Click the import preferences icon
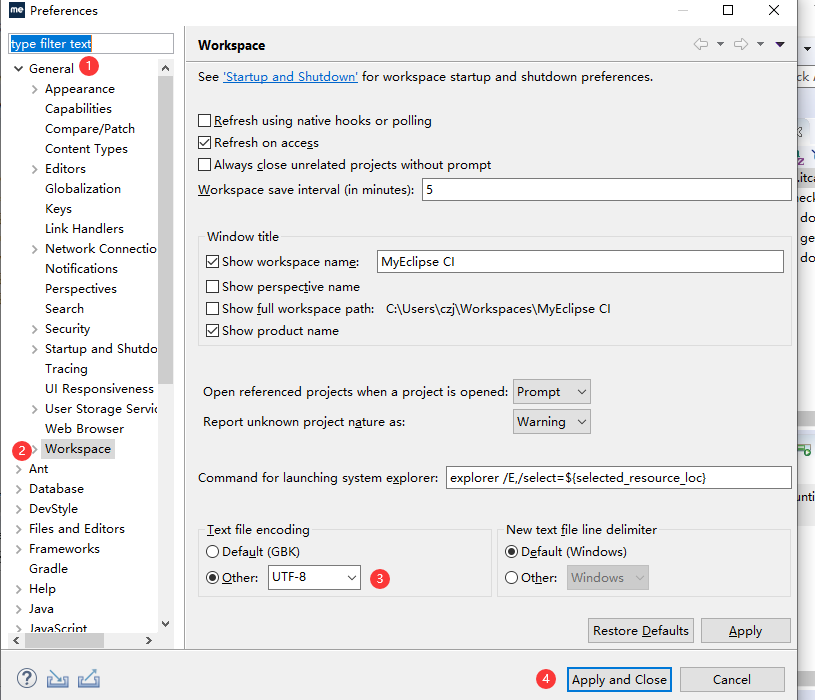Viewport: 815px width, 700px height. coord(57,679)
